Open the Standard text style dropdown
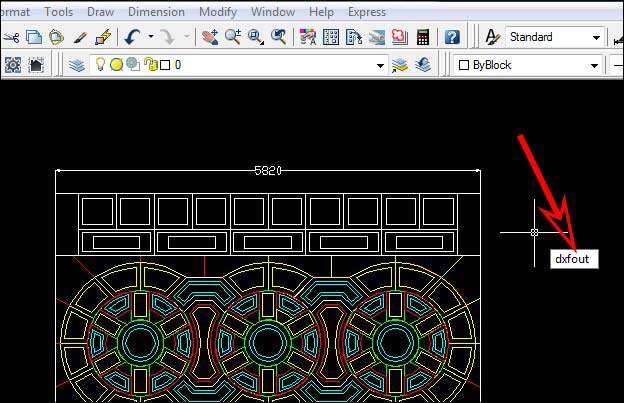This screenshot has height=403, width=624. coord(596,37)
